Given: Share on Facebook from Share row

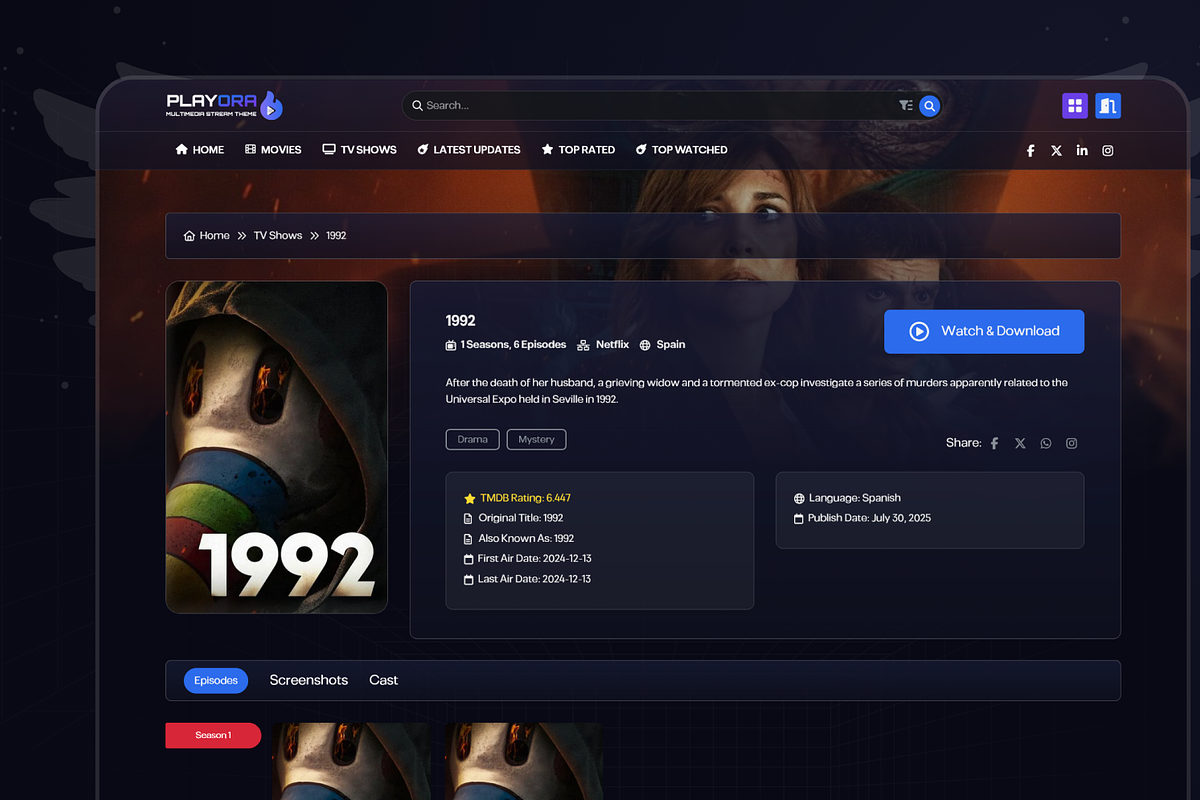Looking at the screenshot, I should tap(995, 443).
